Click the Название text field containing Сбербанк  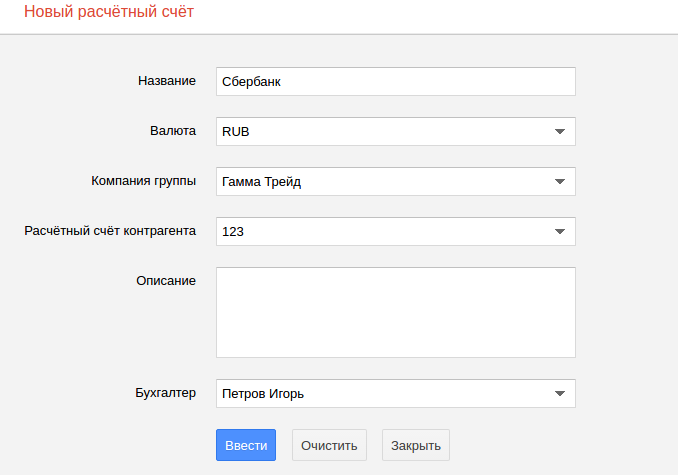395,81
